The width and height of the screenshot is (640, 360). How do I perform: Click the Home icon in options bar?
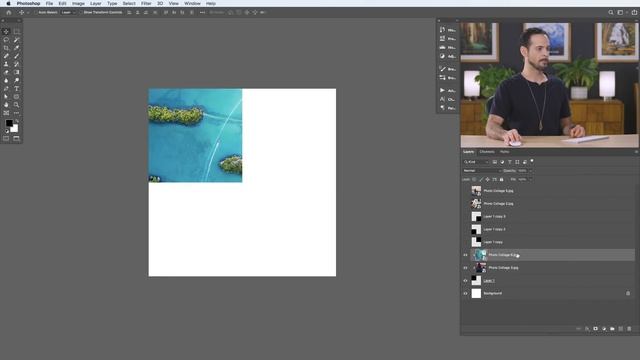[x=9, y=12]
